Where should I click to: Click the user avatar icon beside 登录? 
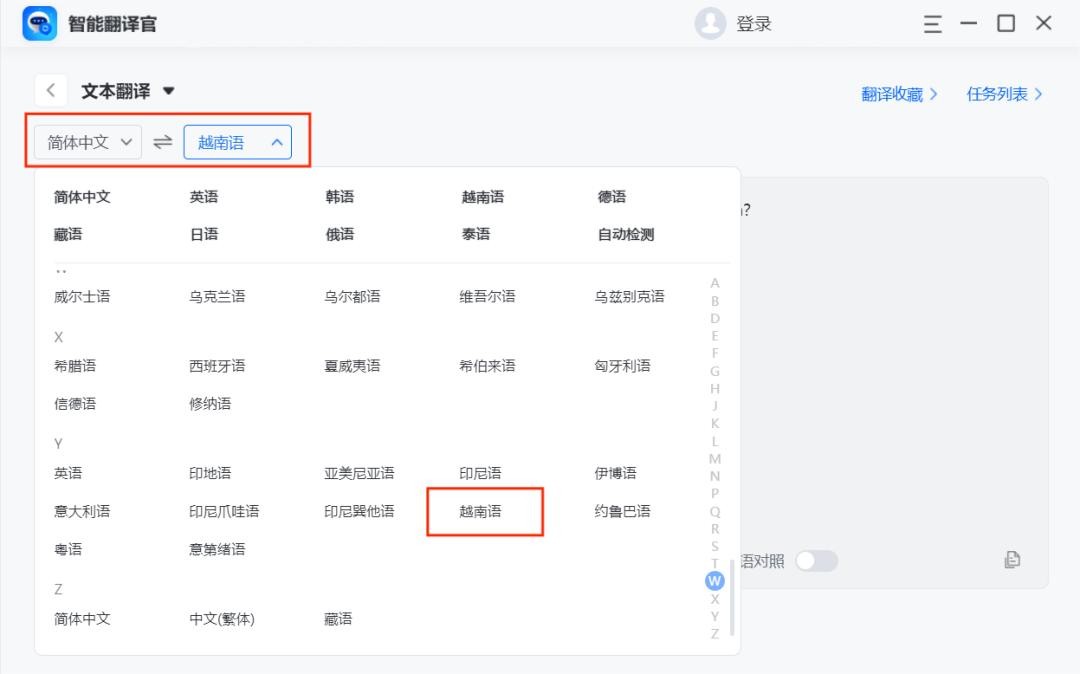click(709, 24)
